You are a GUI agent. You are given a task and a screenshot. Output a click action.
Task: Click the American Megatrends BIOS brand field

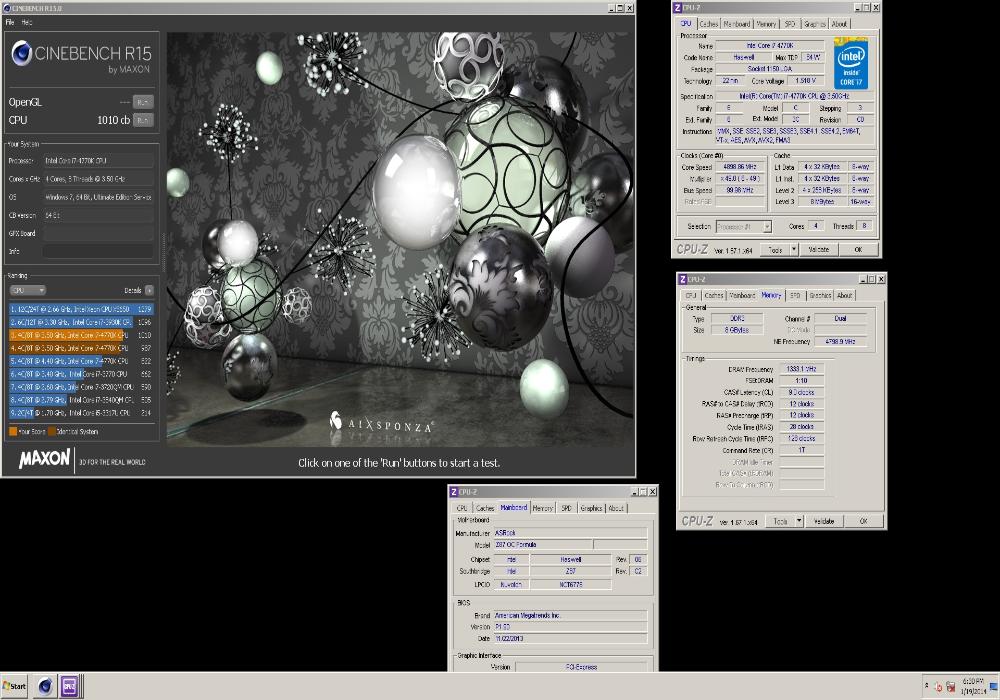[x=570, y=615]
